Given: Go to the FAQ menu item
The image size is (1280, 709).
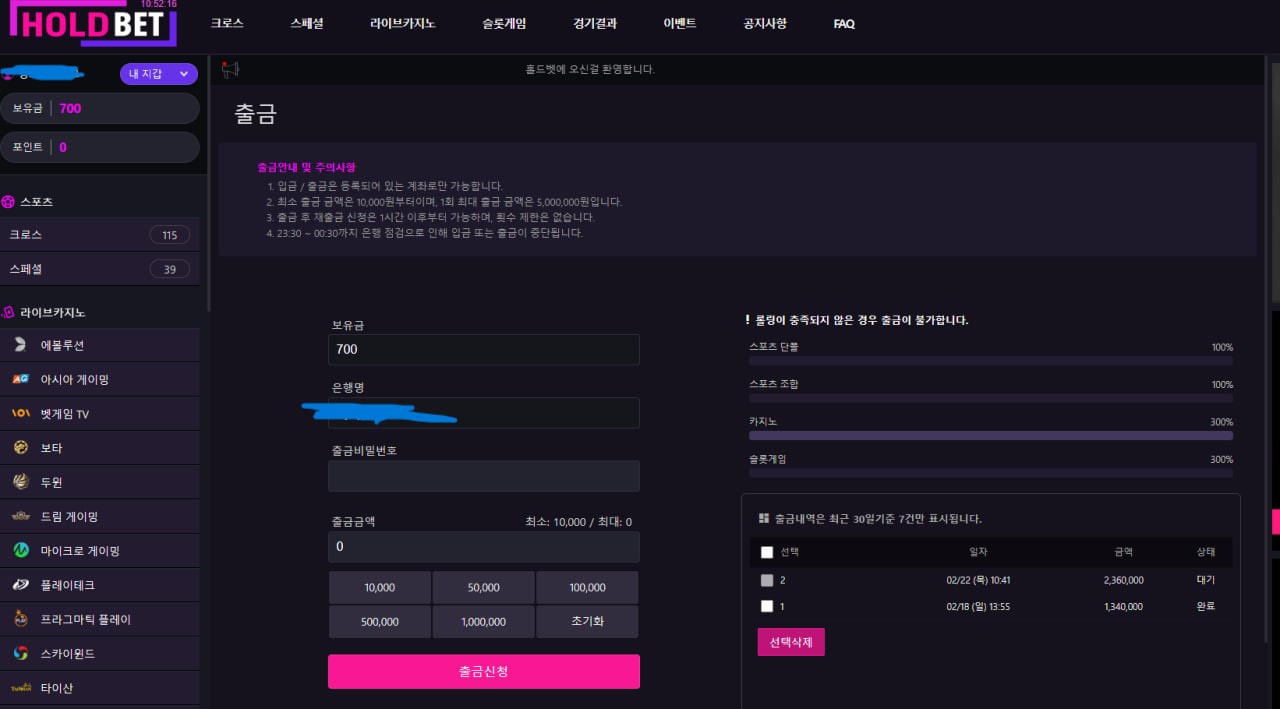Looking at the screenshot, I should (843, 24).
